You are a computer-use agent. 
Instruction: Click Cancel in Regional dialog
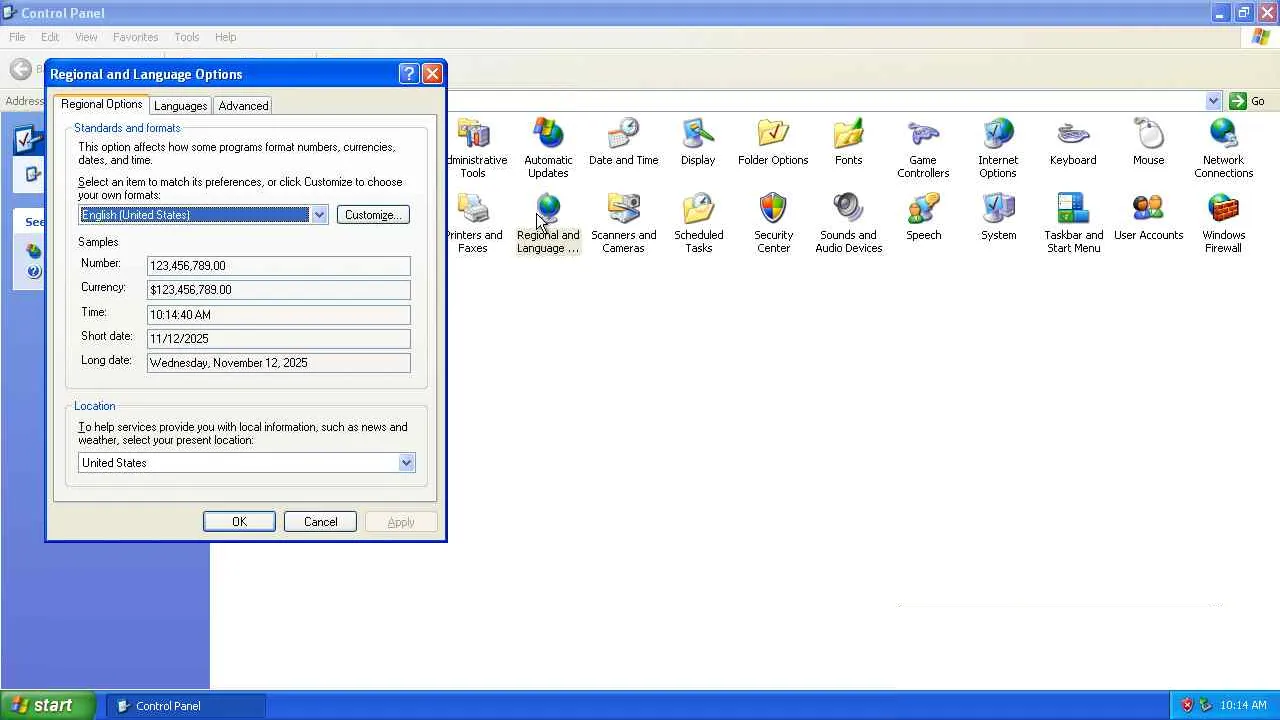[x=320, y=522]
